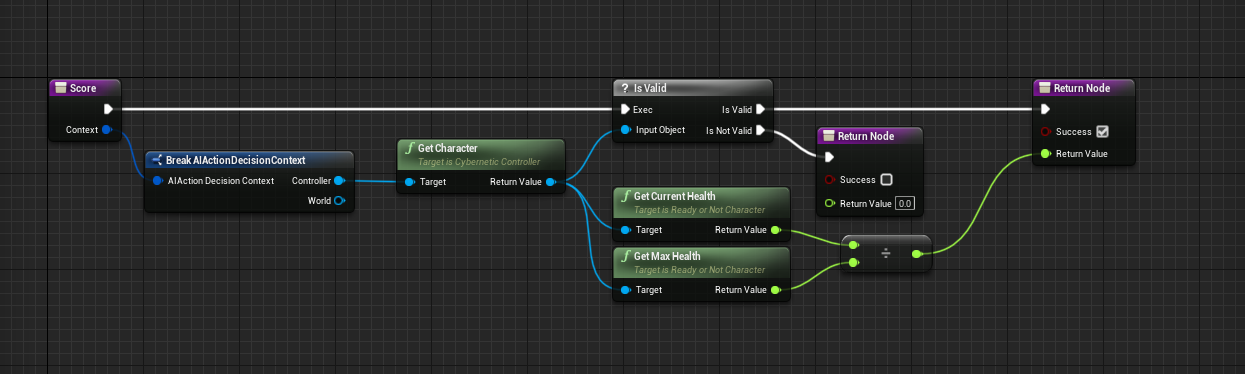Click the divide node top input pin
1245x374 pixels.
(x=853, y=244)
